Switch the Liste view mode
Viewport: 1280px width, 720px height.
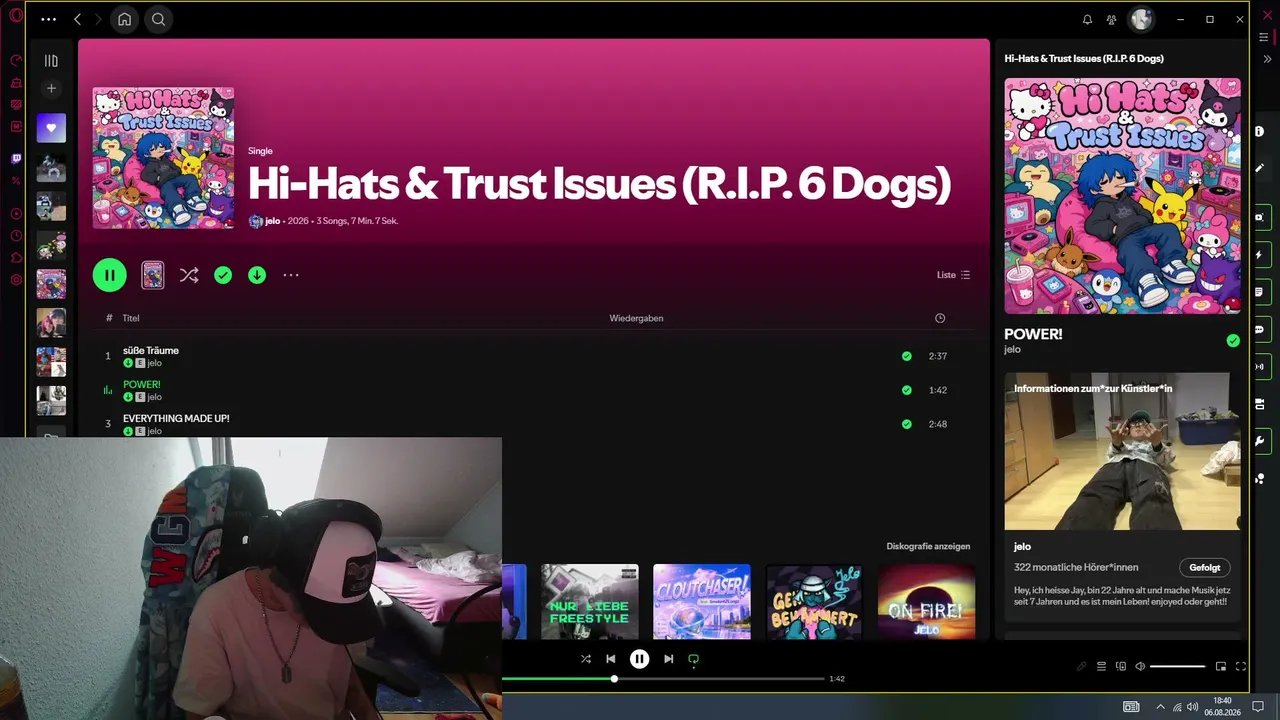click(953, 275)
